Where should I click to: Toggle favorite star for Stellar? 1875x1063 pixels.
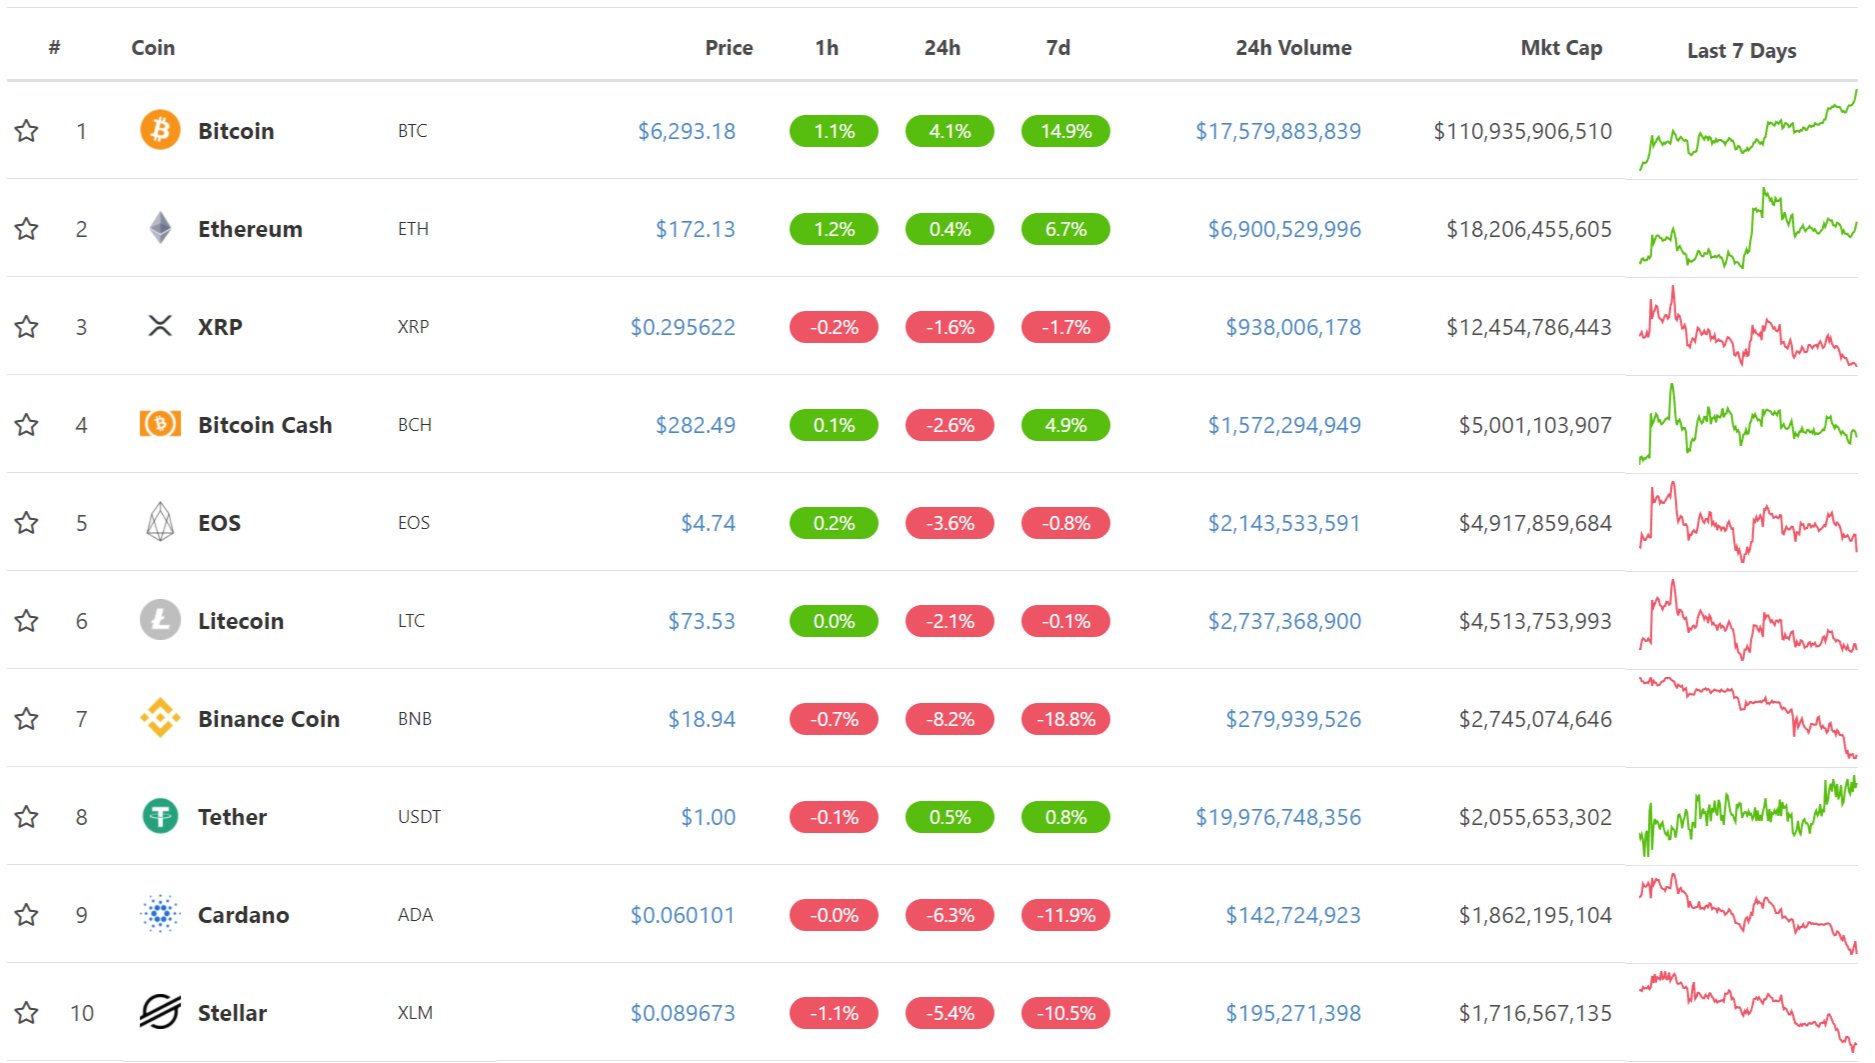tap(27, 1012)
